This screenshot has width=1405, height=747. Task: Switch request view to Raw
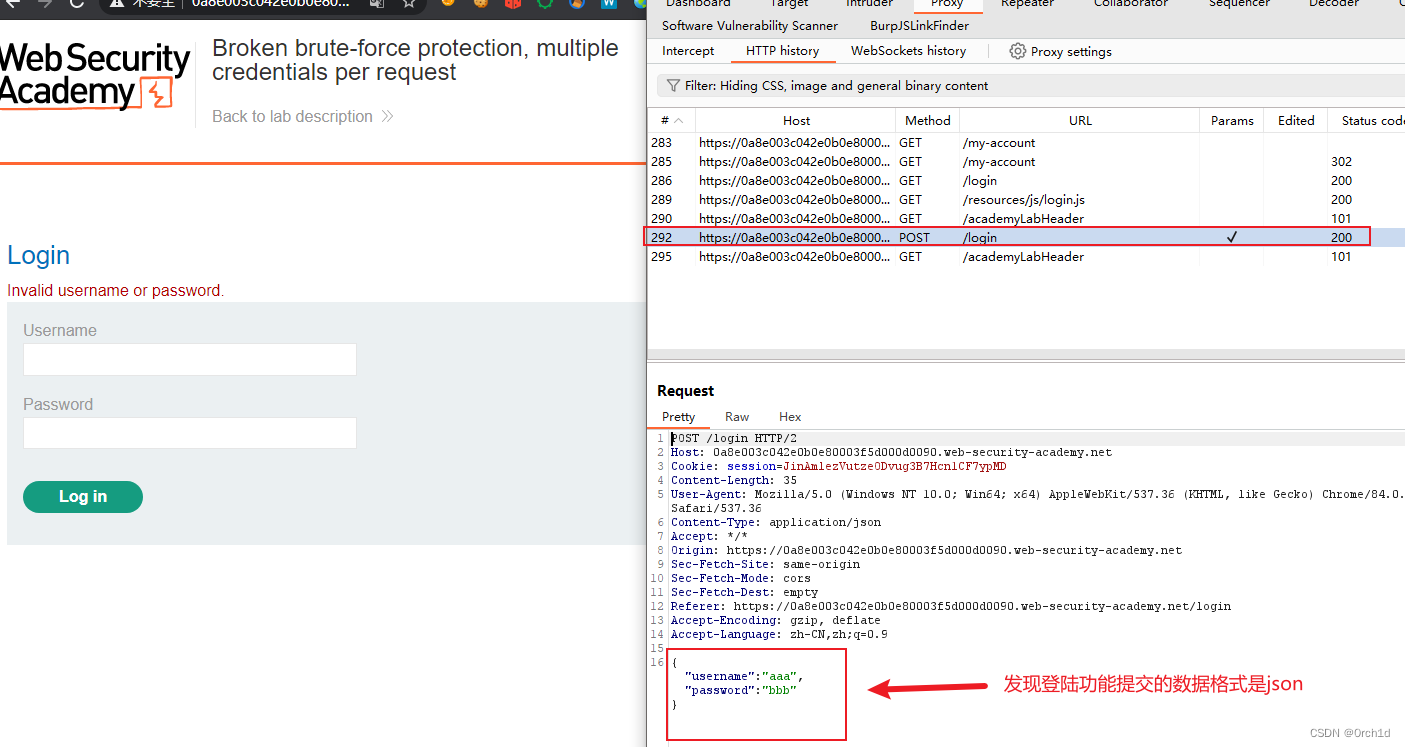tap(737, 417)
